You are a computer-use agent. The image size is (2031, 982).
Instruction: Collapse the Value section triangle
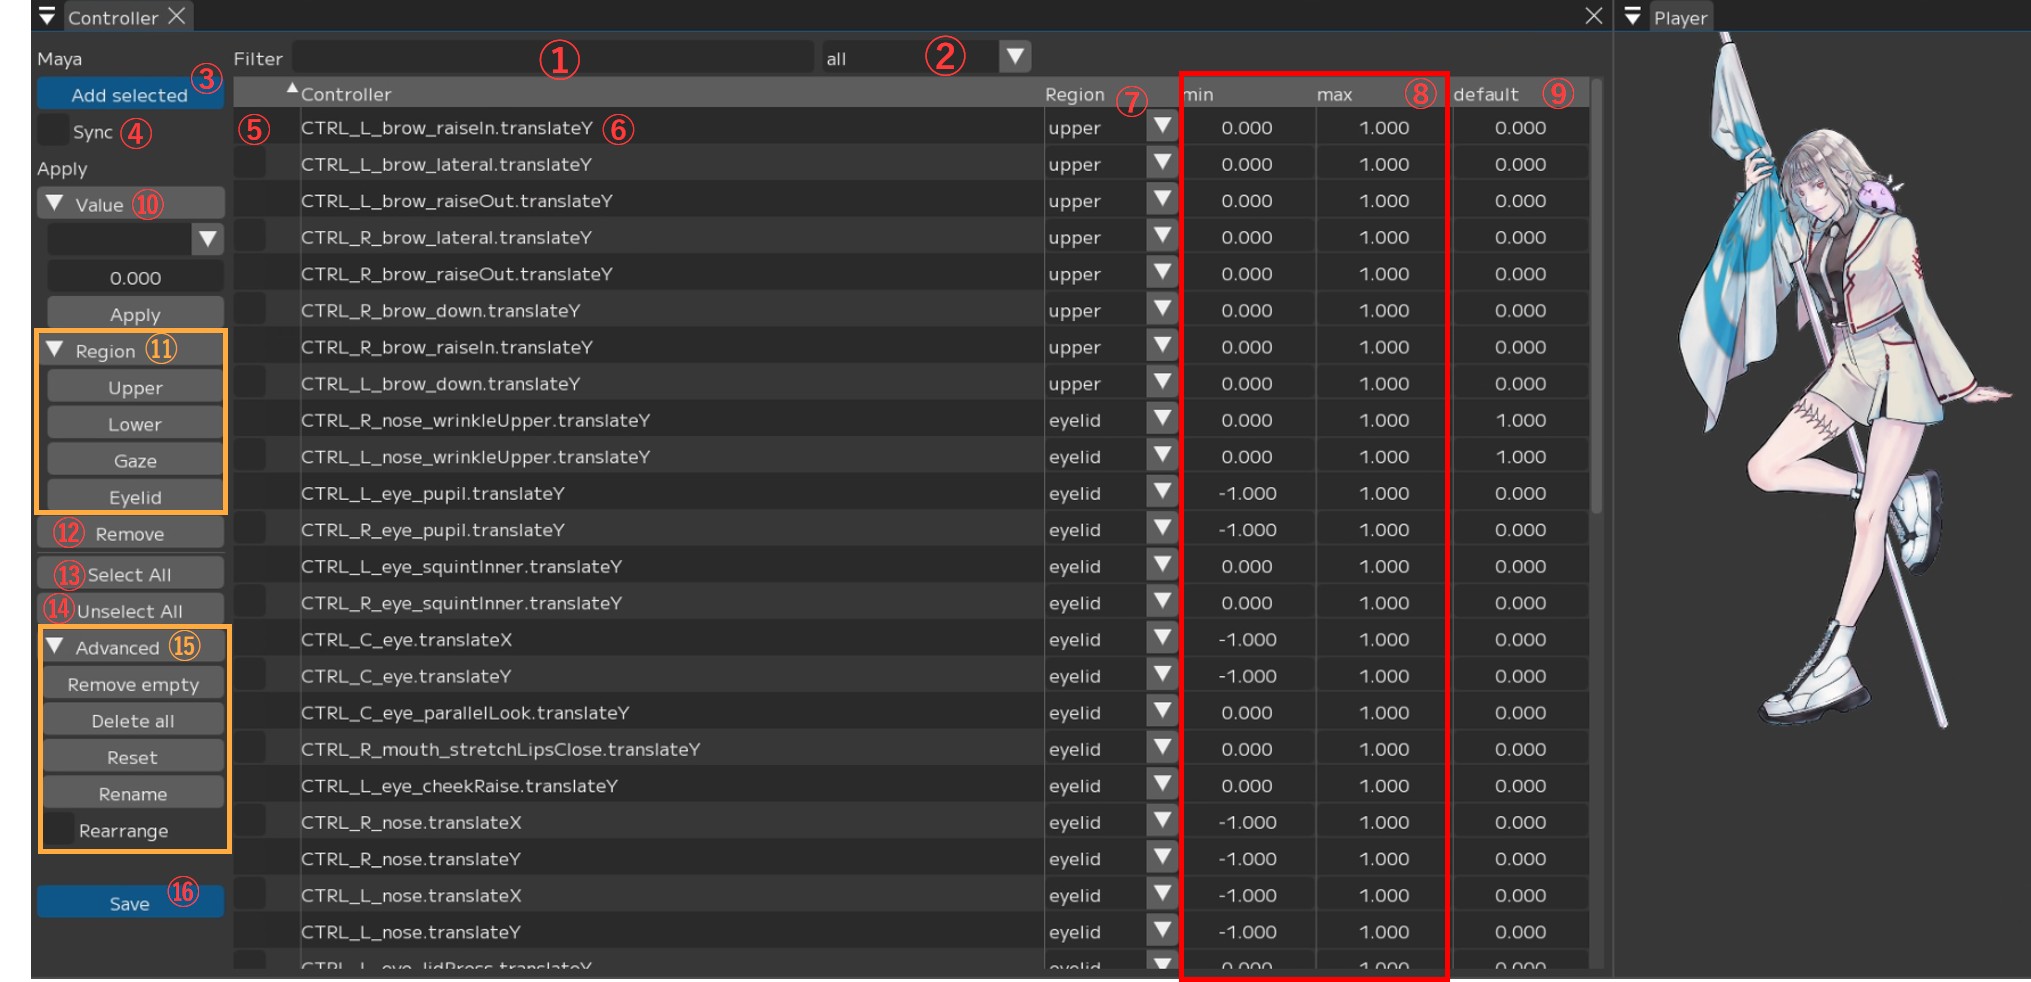(x=55, y=204)
